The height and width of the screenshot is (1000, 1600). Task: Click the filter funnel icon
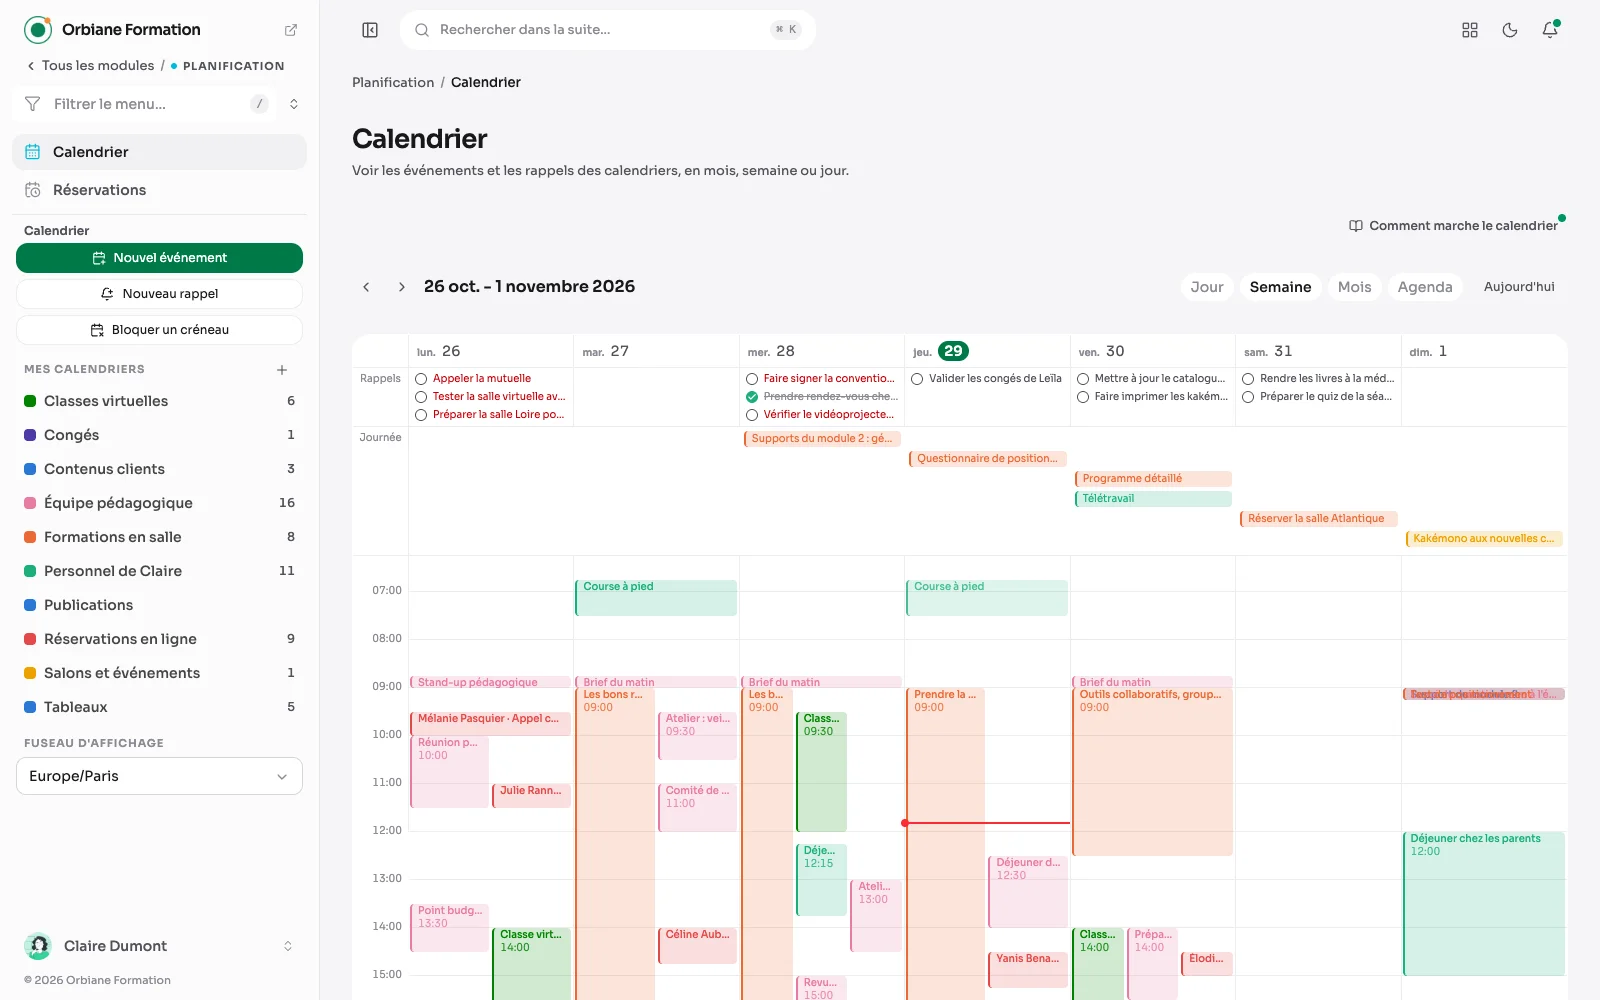tap(32, 104)
